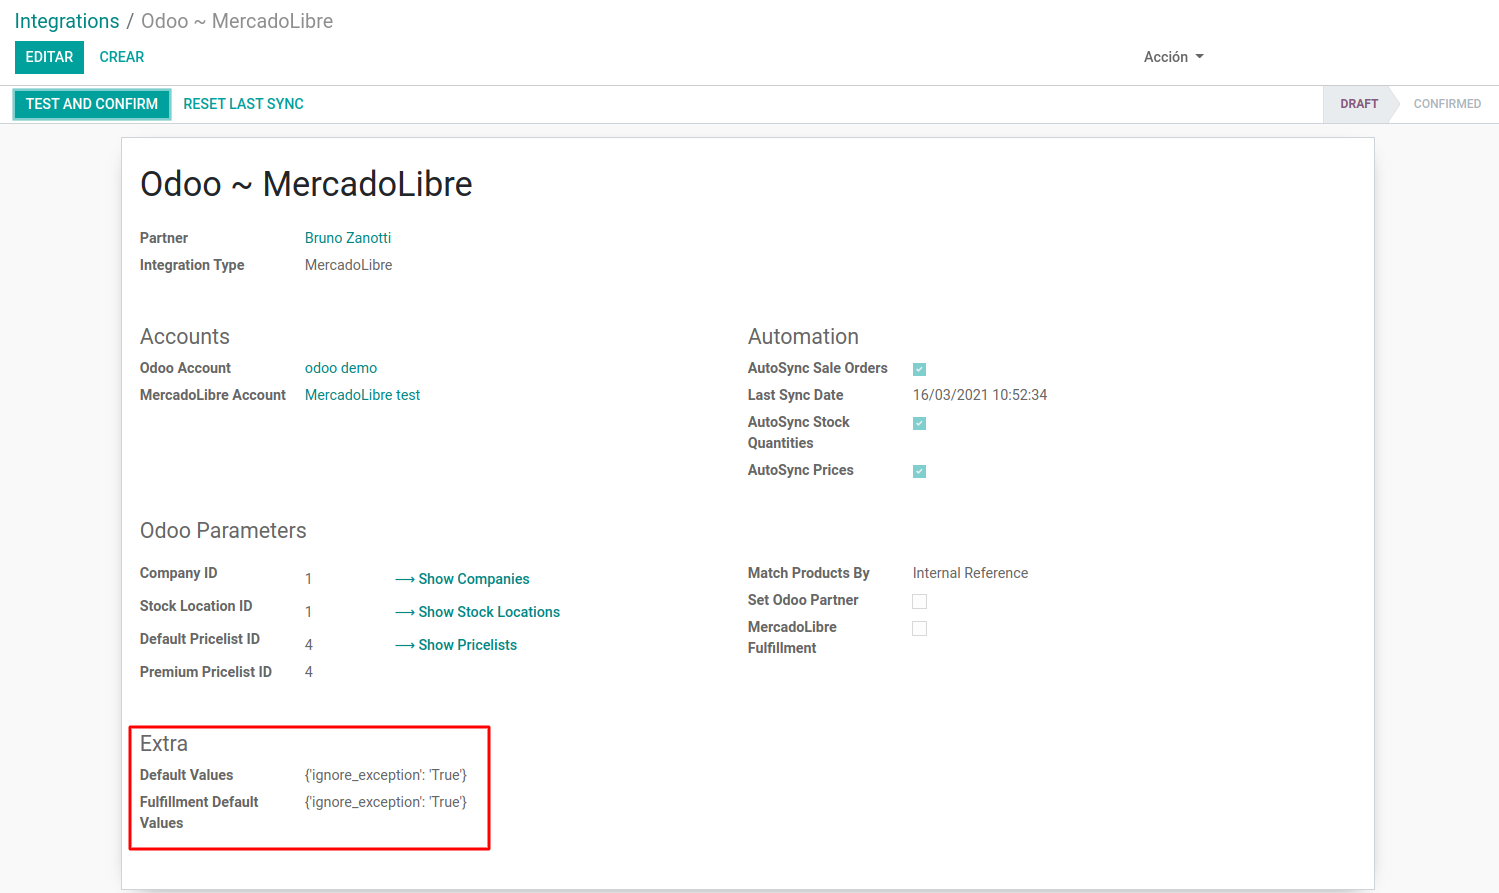
Task: Open the Acción dropdown menu
Action: point(1173,57)
